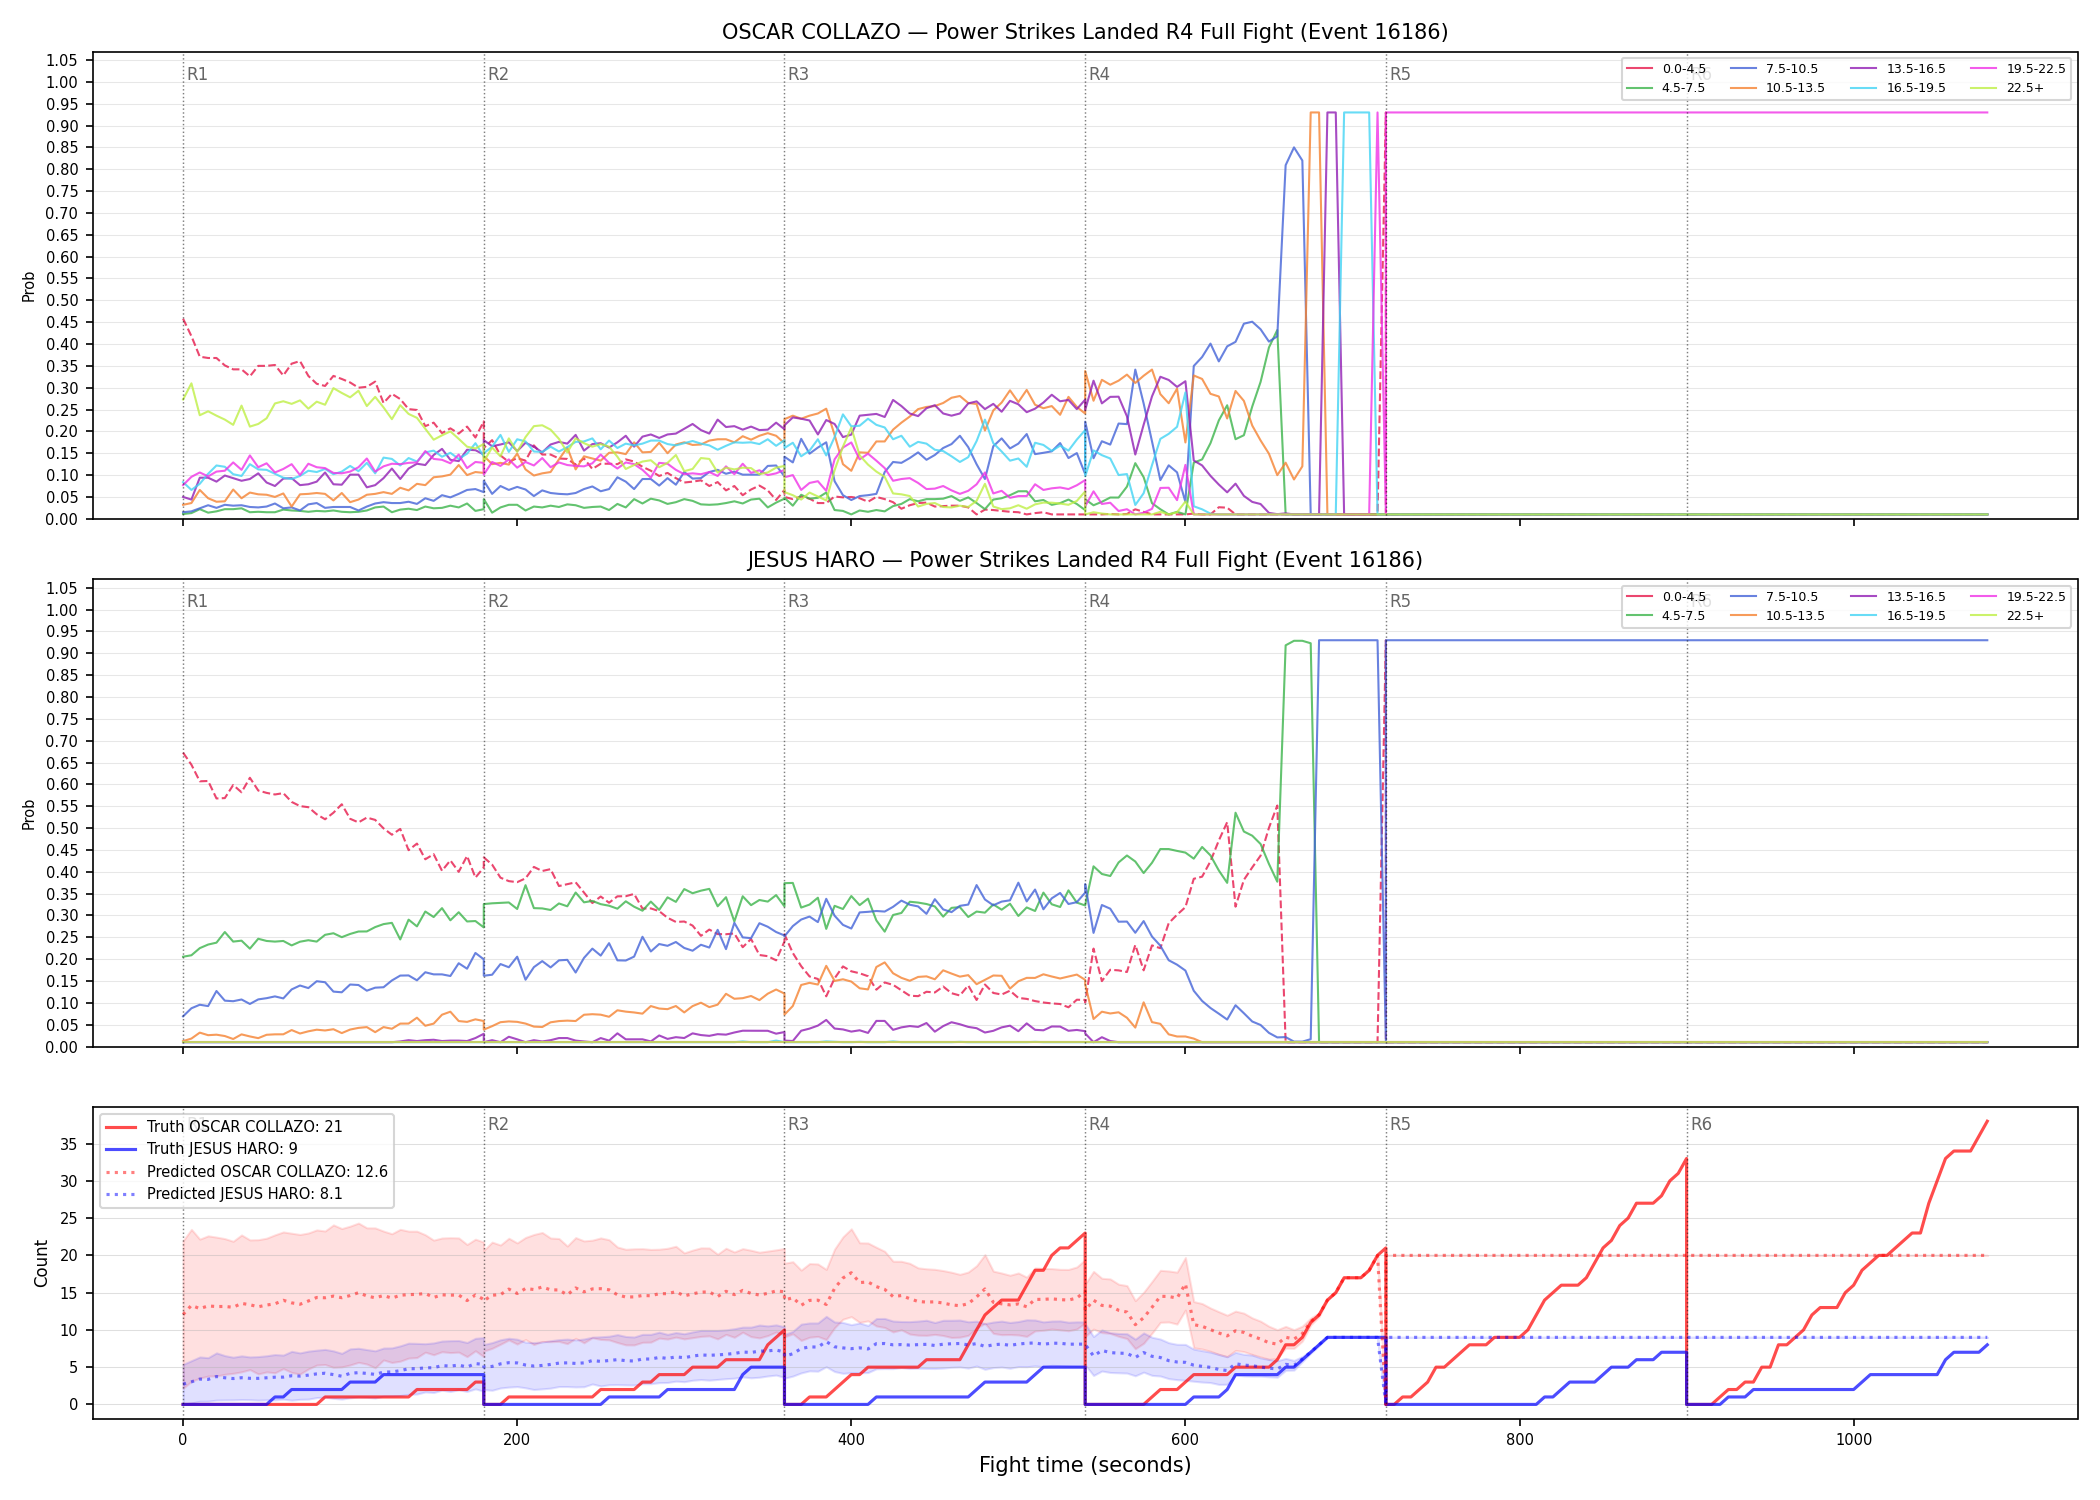Click the 'Truth JESUS HARO: 9' legend entry
The height and width of the screenshot is (1500, 2100).
[x=202, y=1149]
